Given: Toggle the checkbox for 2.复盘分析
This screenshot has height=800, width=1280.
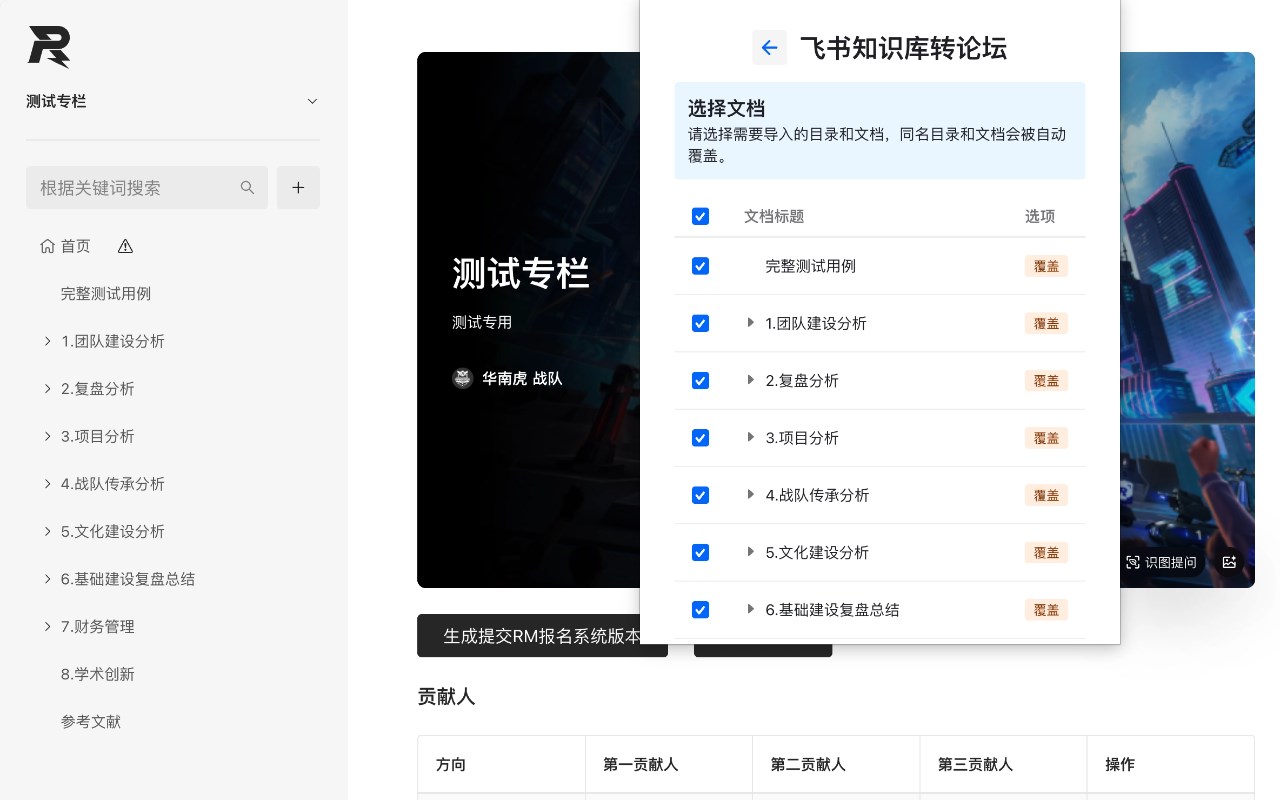Looking at the screenshot, I should click(700, 380).
